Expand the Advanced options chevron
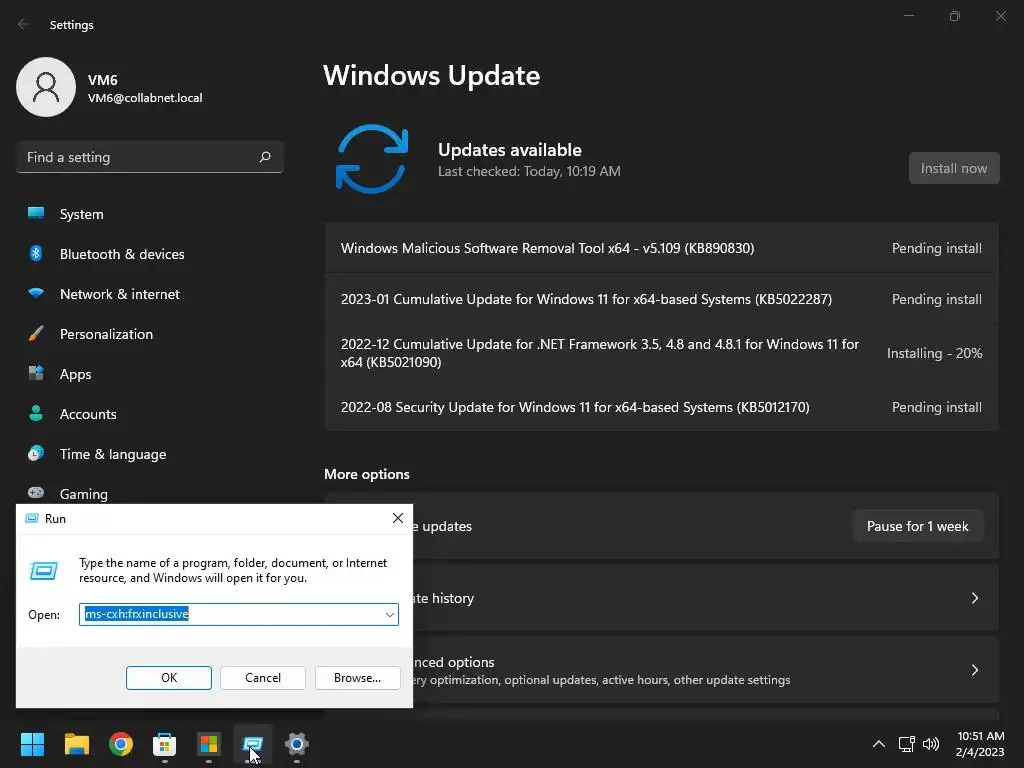The height and width of the screenshot is (768, 1024). pos(974,669)
